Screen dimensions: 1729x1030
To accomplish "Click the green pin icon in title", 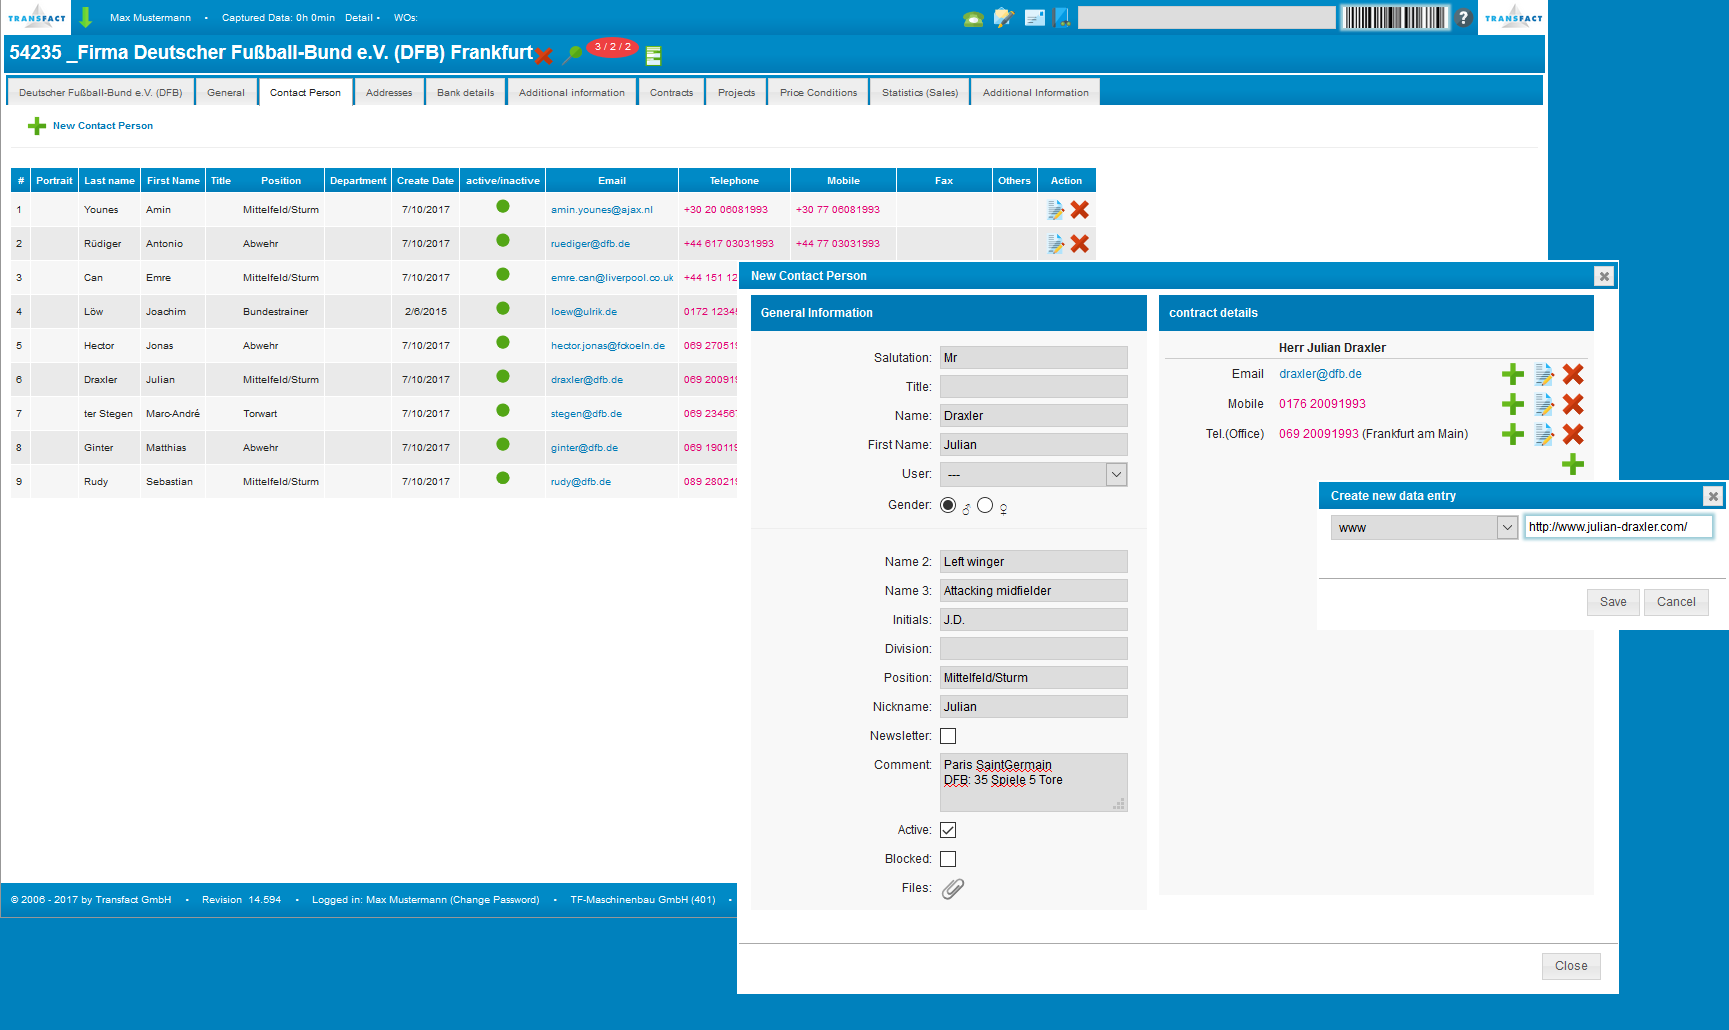I will tap(572, 54).
